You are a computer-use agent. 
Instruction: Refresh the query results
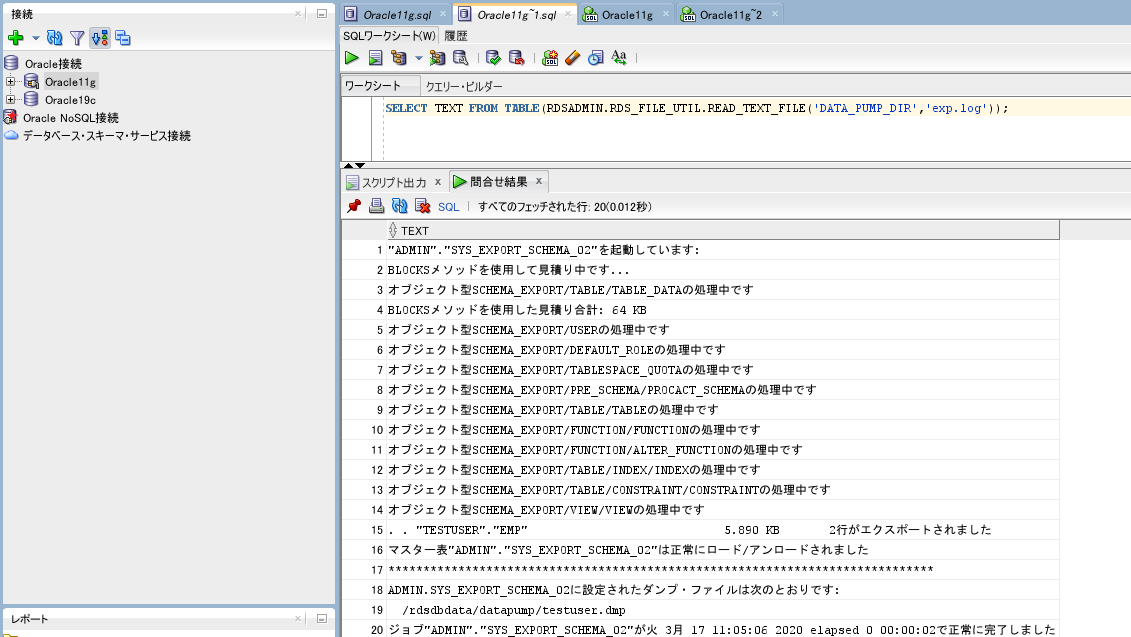coord(400,206)
